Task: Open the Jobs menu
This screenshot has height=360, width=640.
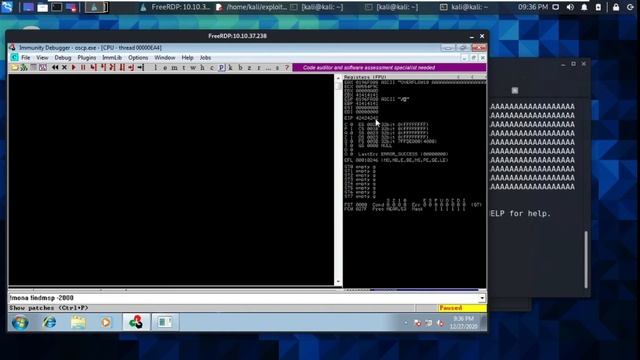Action: [x=205, y=58]
